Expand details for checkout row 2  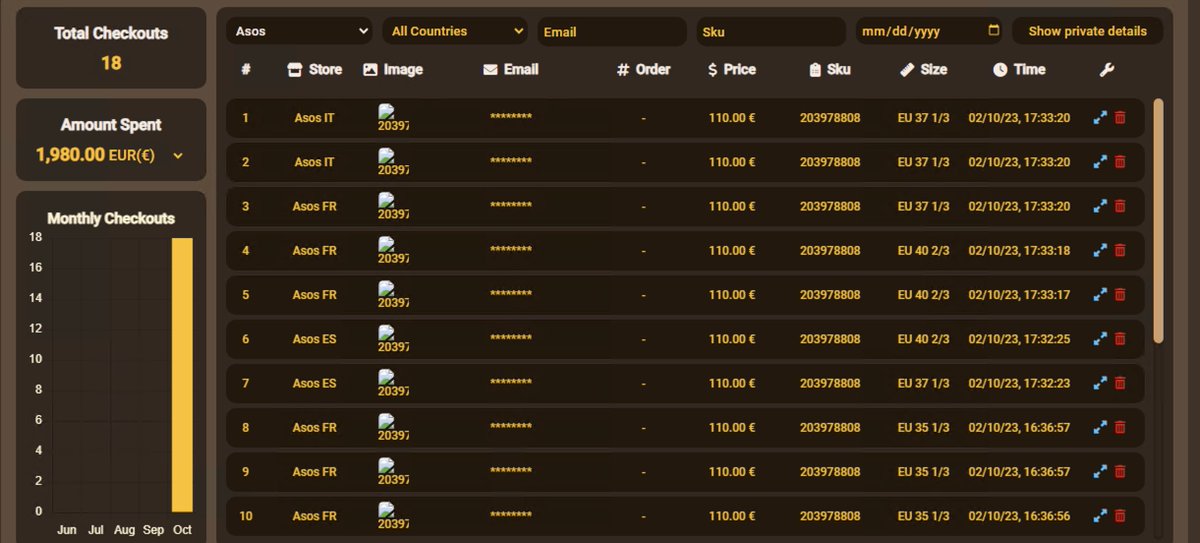tap(1100, 162)
